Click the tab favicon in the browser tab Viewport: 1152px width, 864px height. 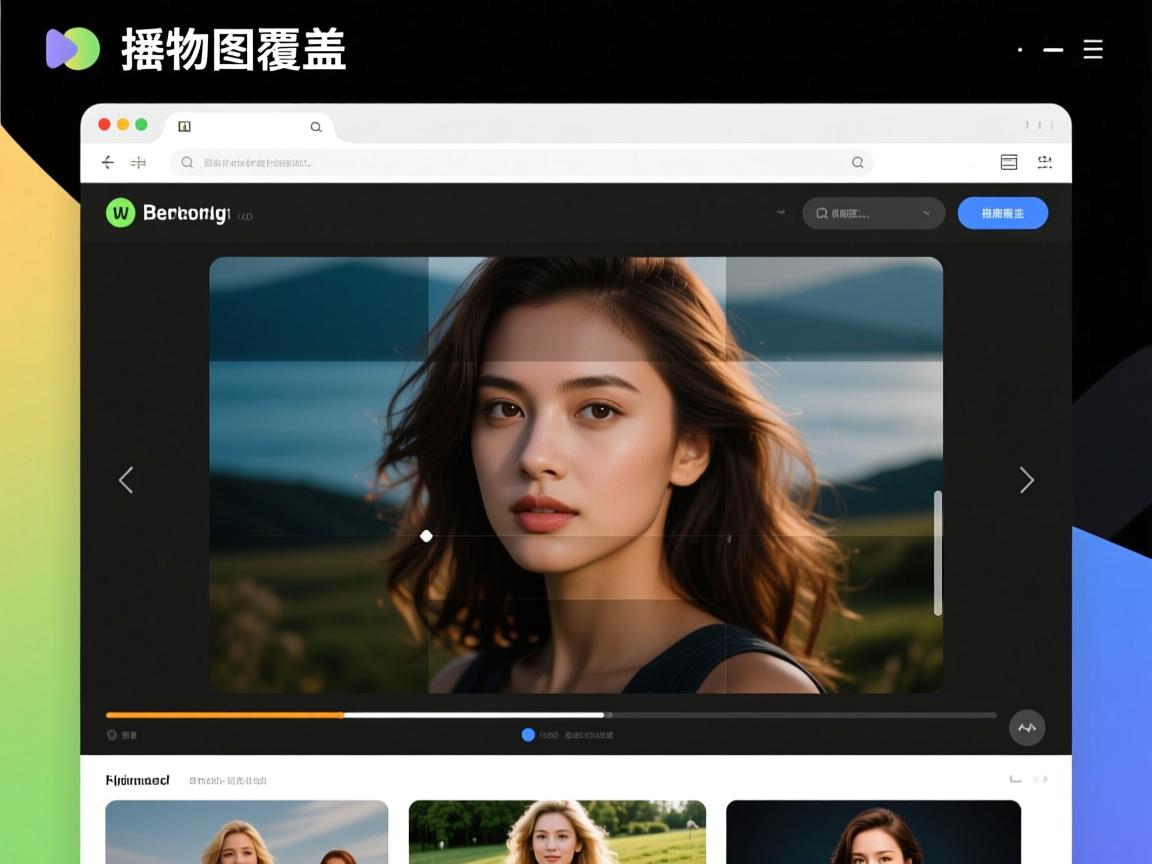(x=184, y=126)
